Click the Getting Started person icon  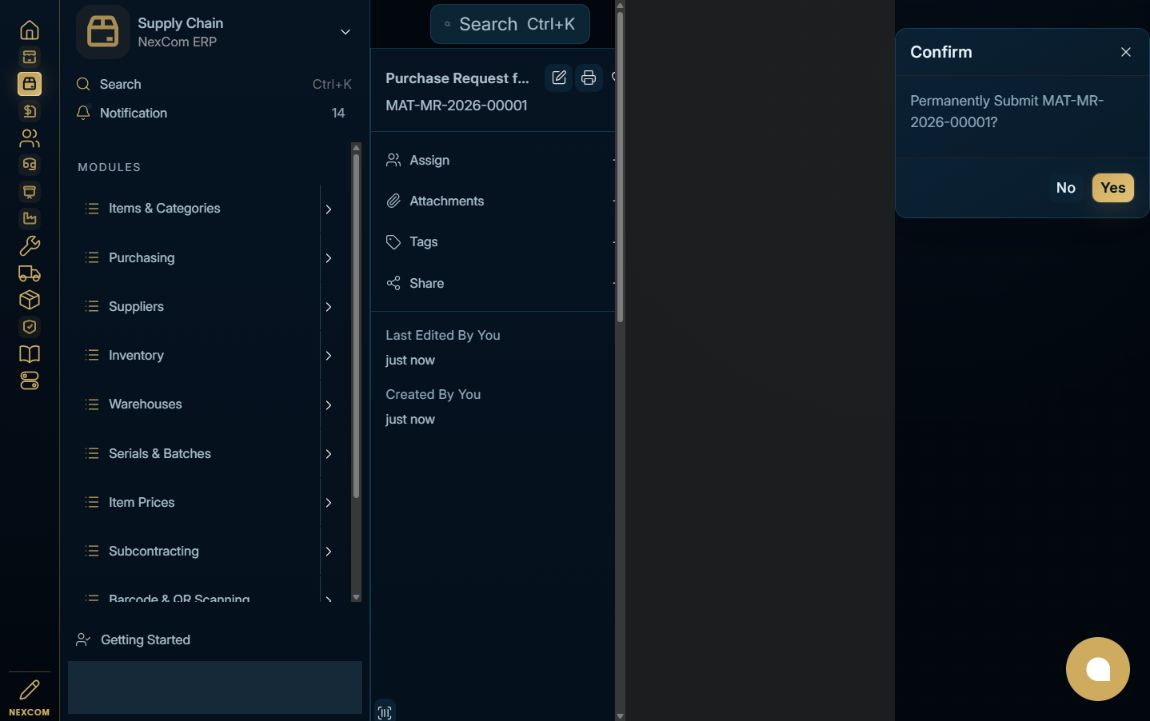click(83, 640)
